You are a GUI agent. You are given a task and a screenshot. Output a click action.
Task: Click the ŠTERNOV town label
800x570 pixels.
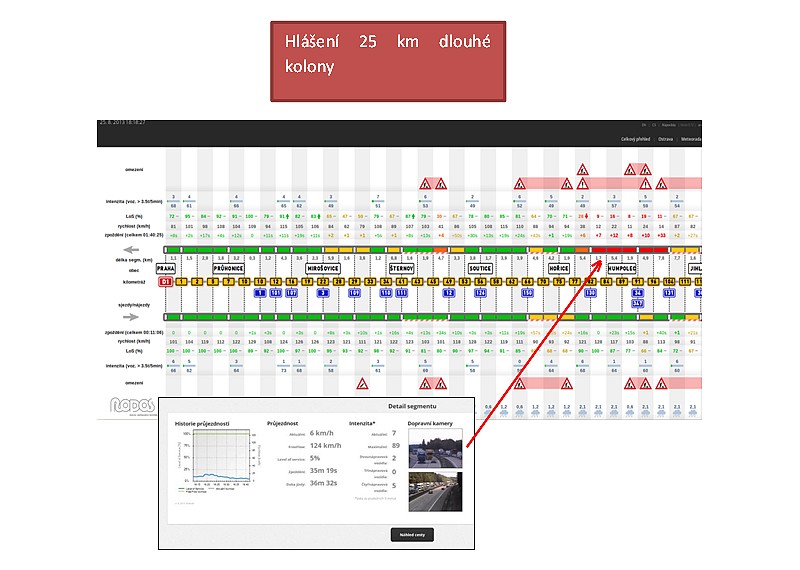click(402, 268)
